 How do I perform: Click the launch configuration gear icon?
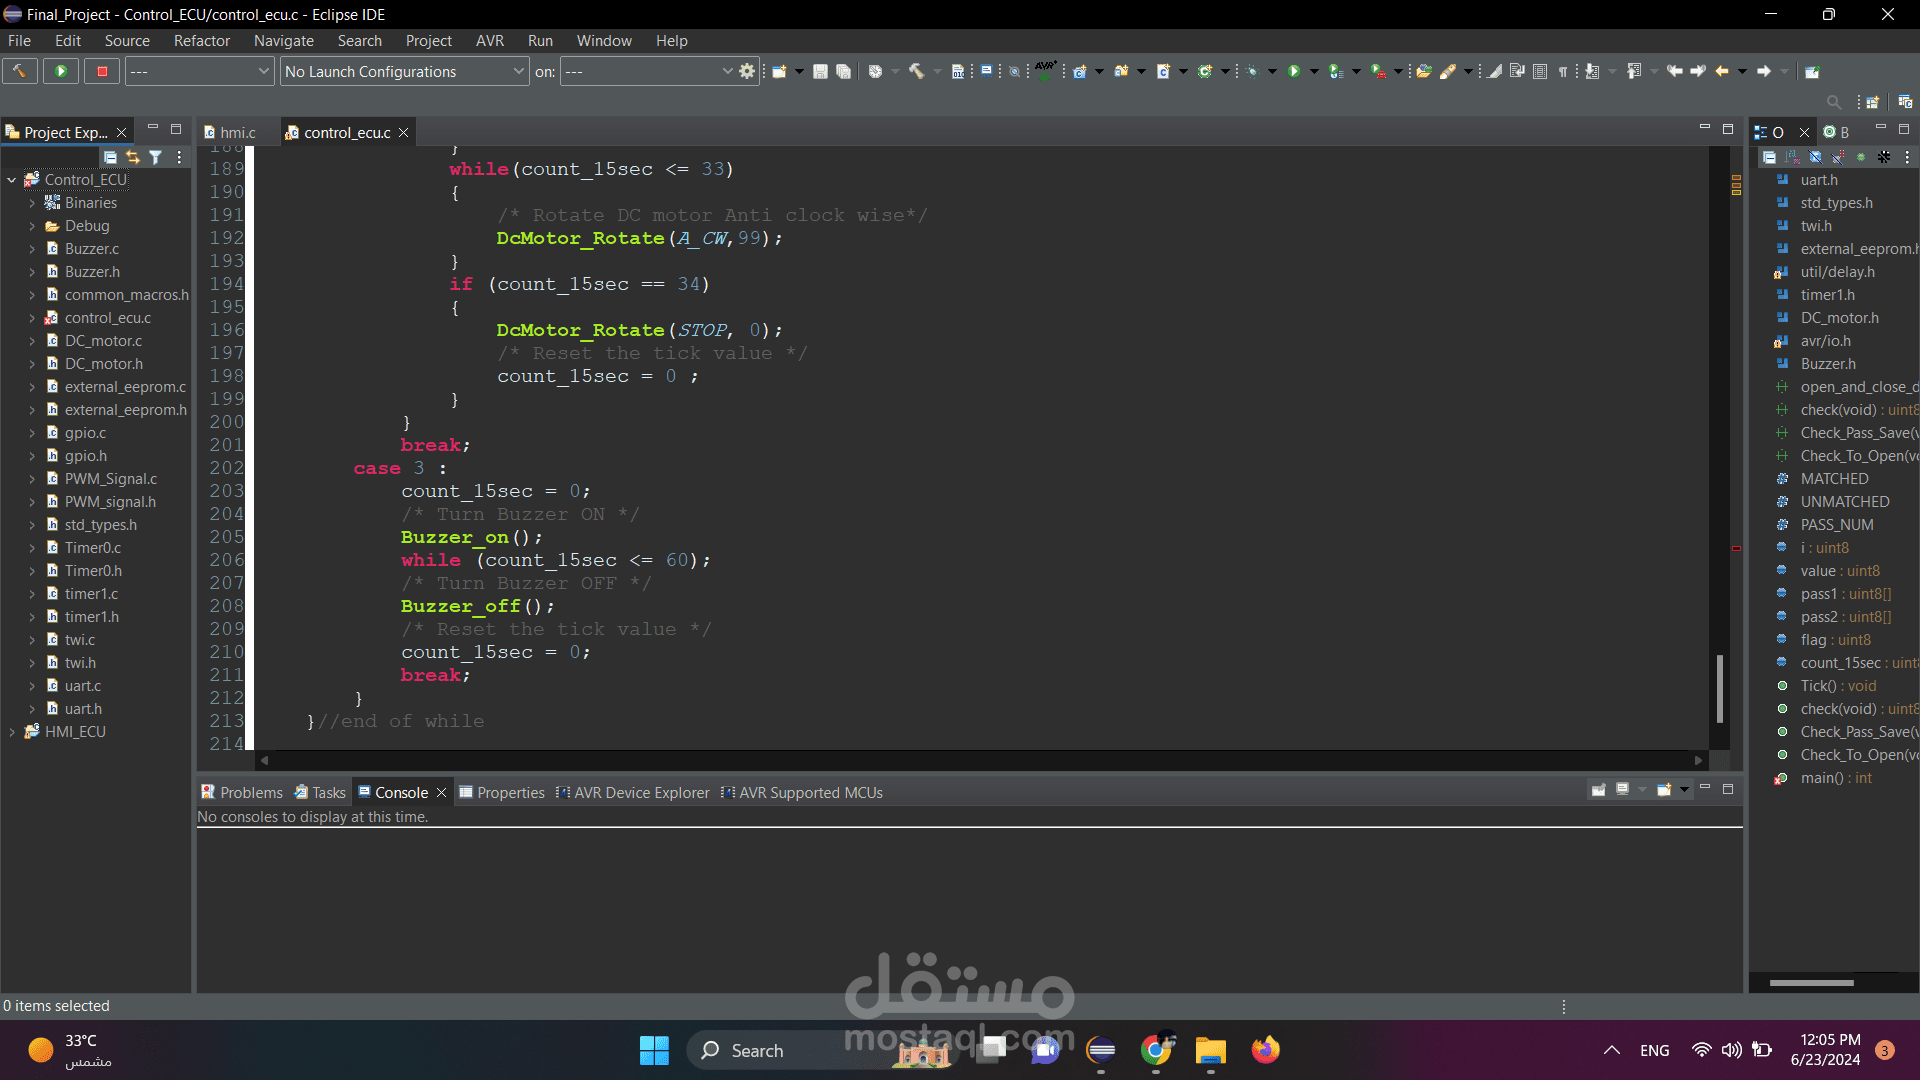coord(747,71)
